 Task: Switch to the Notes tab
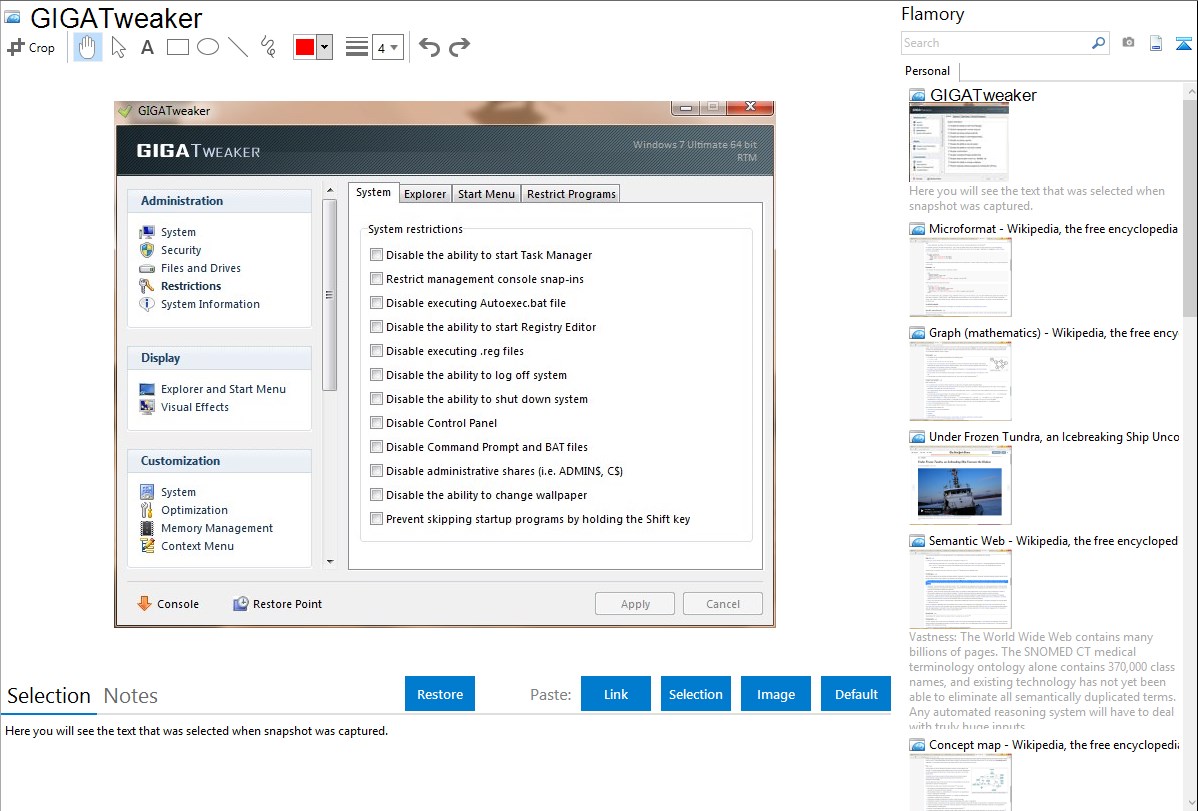pyautogui.click(x=131, y=696)
